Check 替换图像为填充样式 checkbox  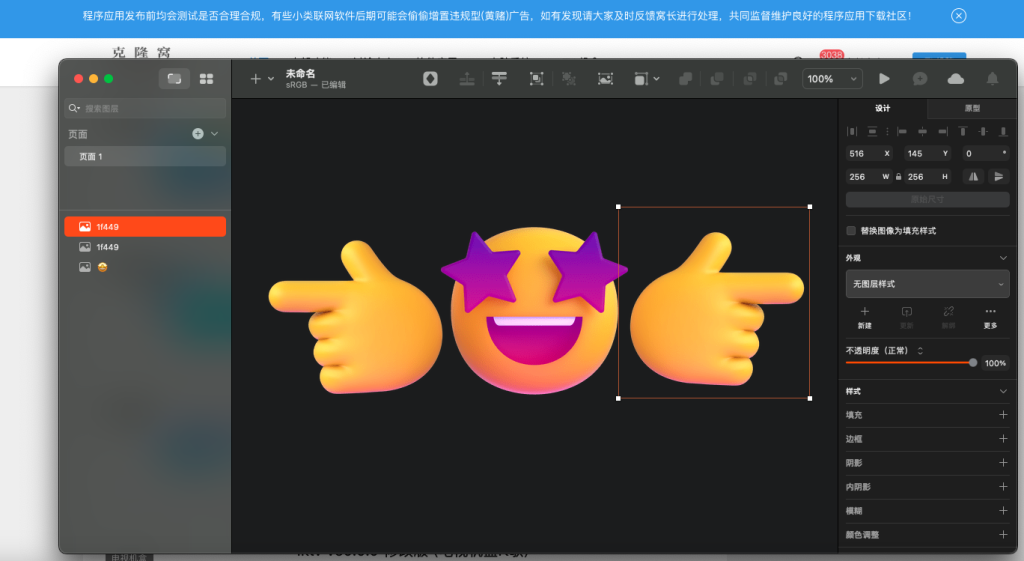[851, 231]
